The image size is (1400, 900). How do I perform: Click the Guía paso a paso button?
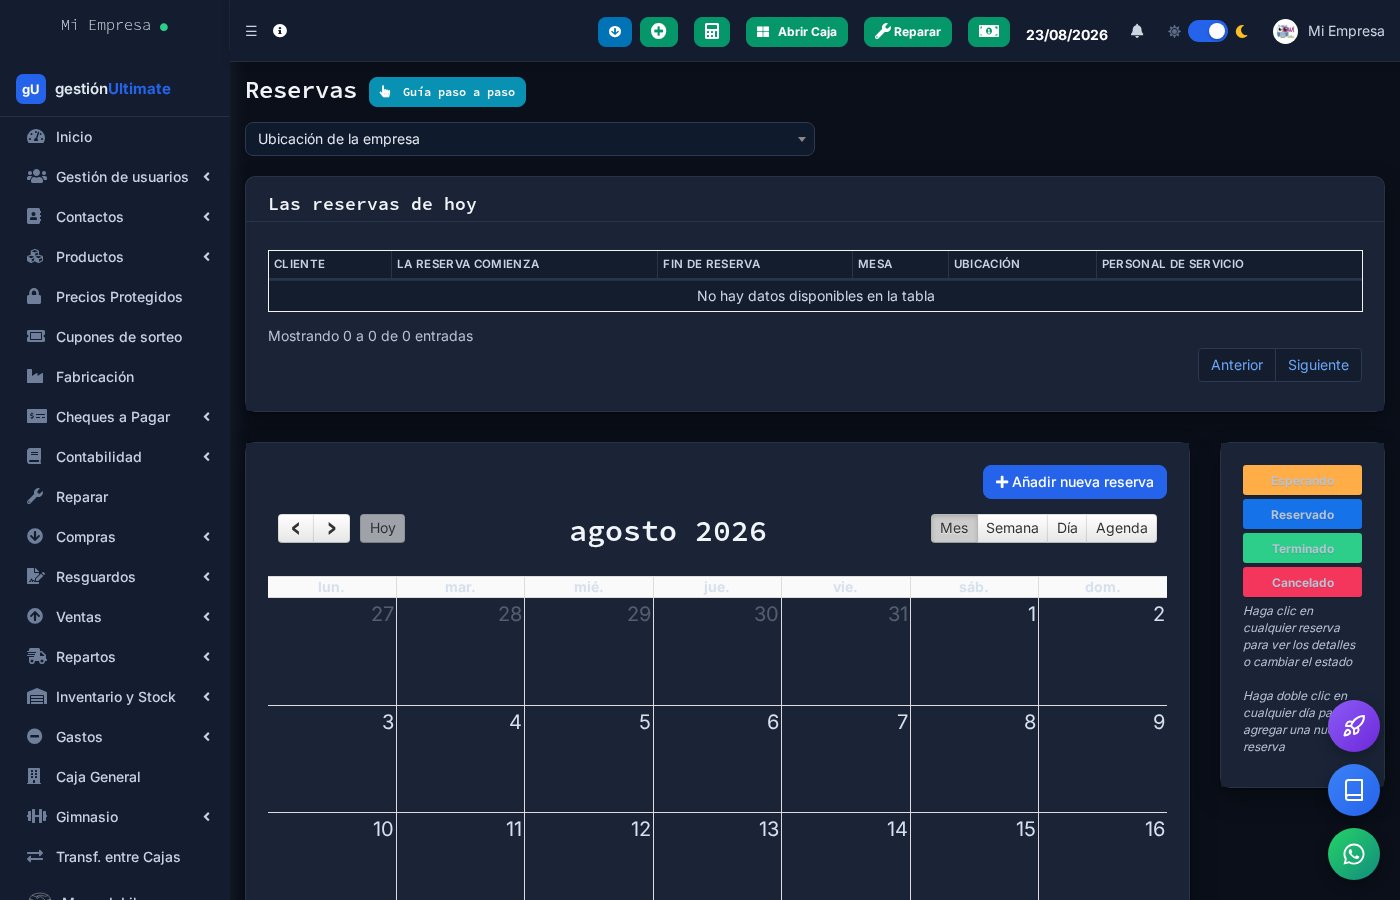click(x=447, y=92)
